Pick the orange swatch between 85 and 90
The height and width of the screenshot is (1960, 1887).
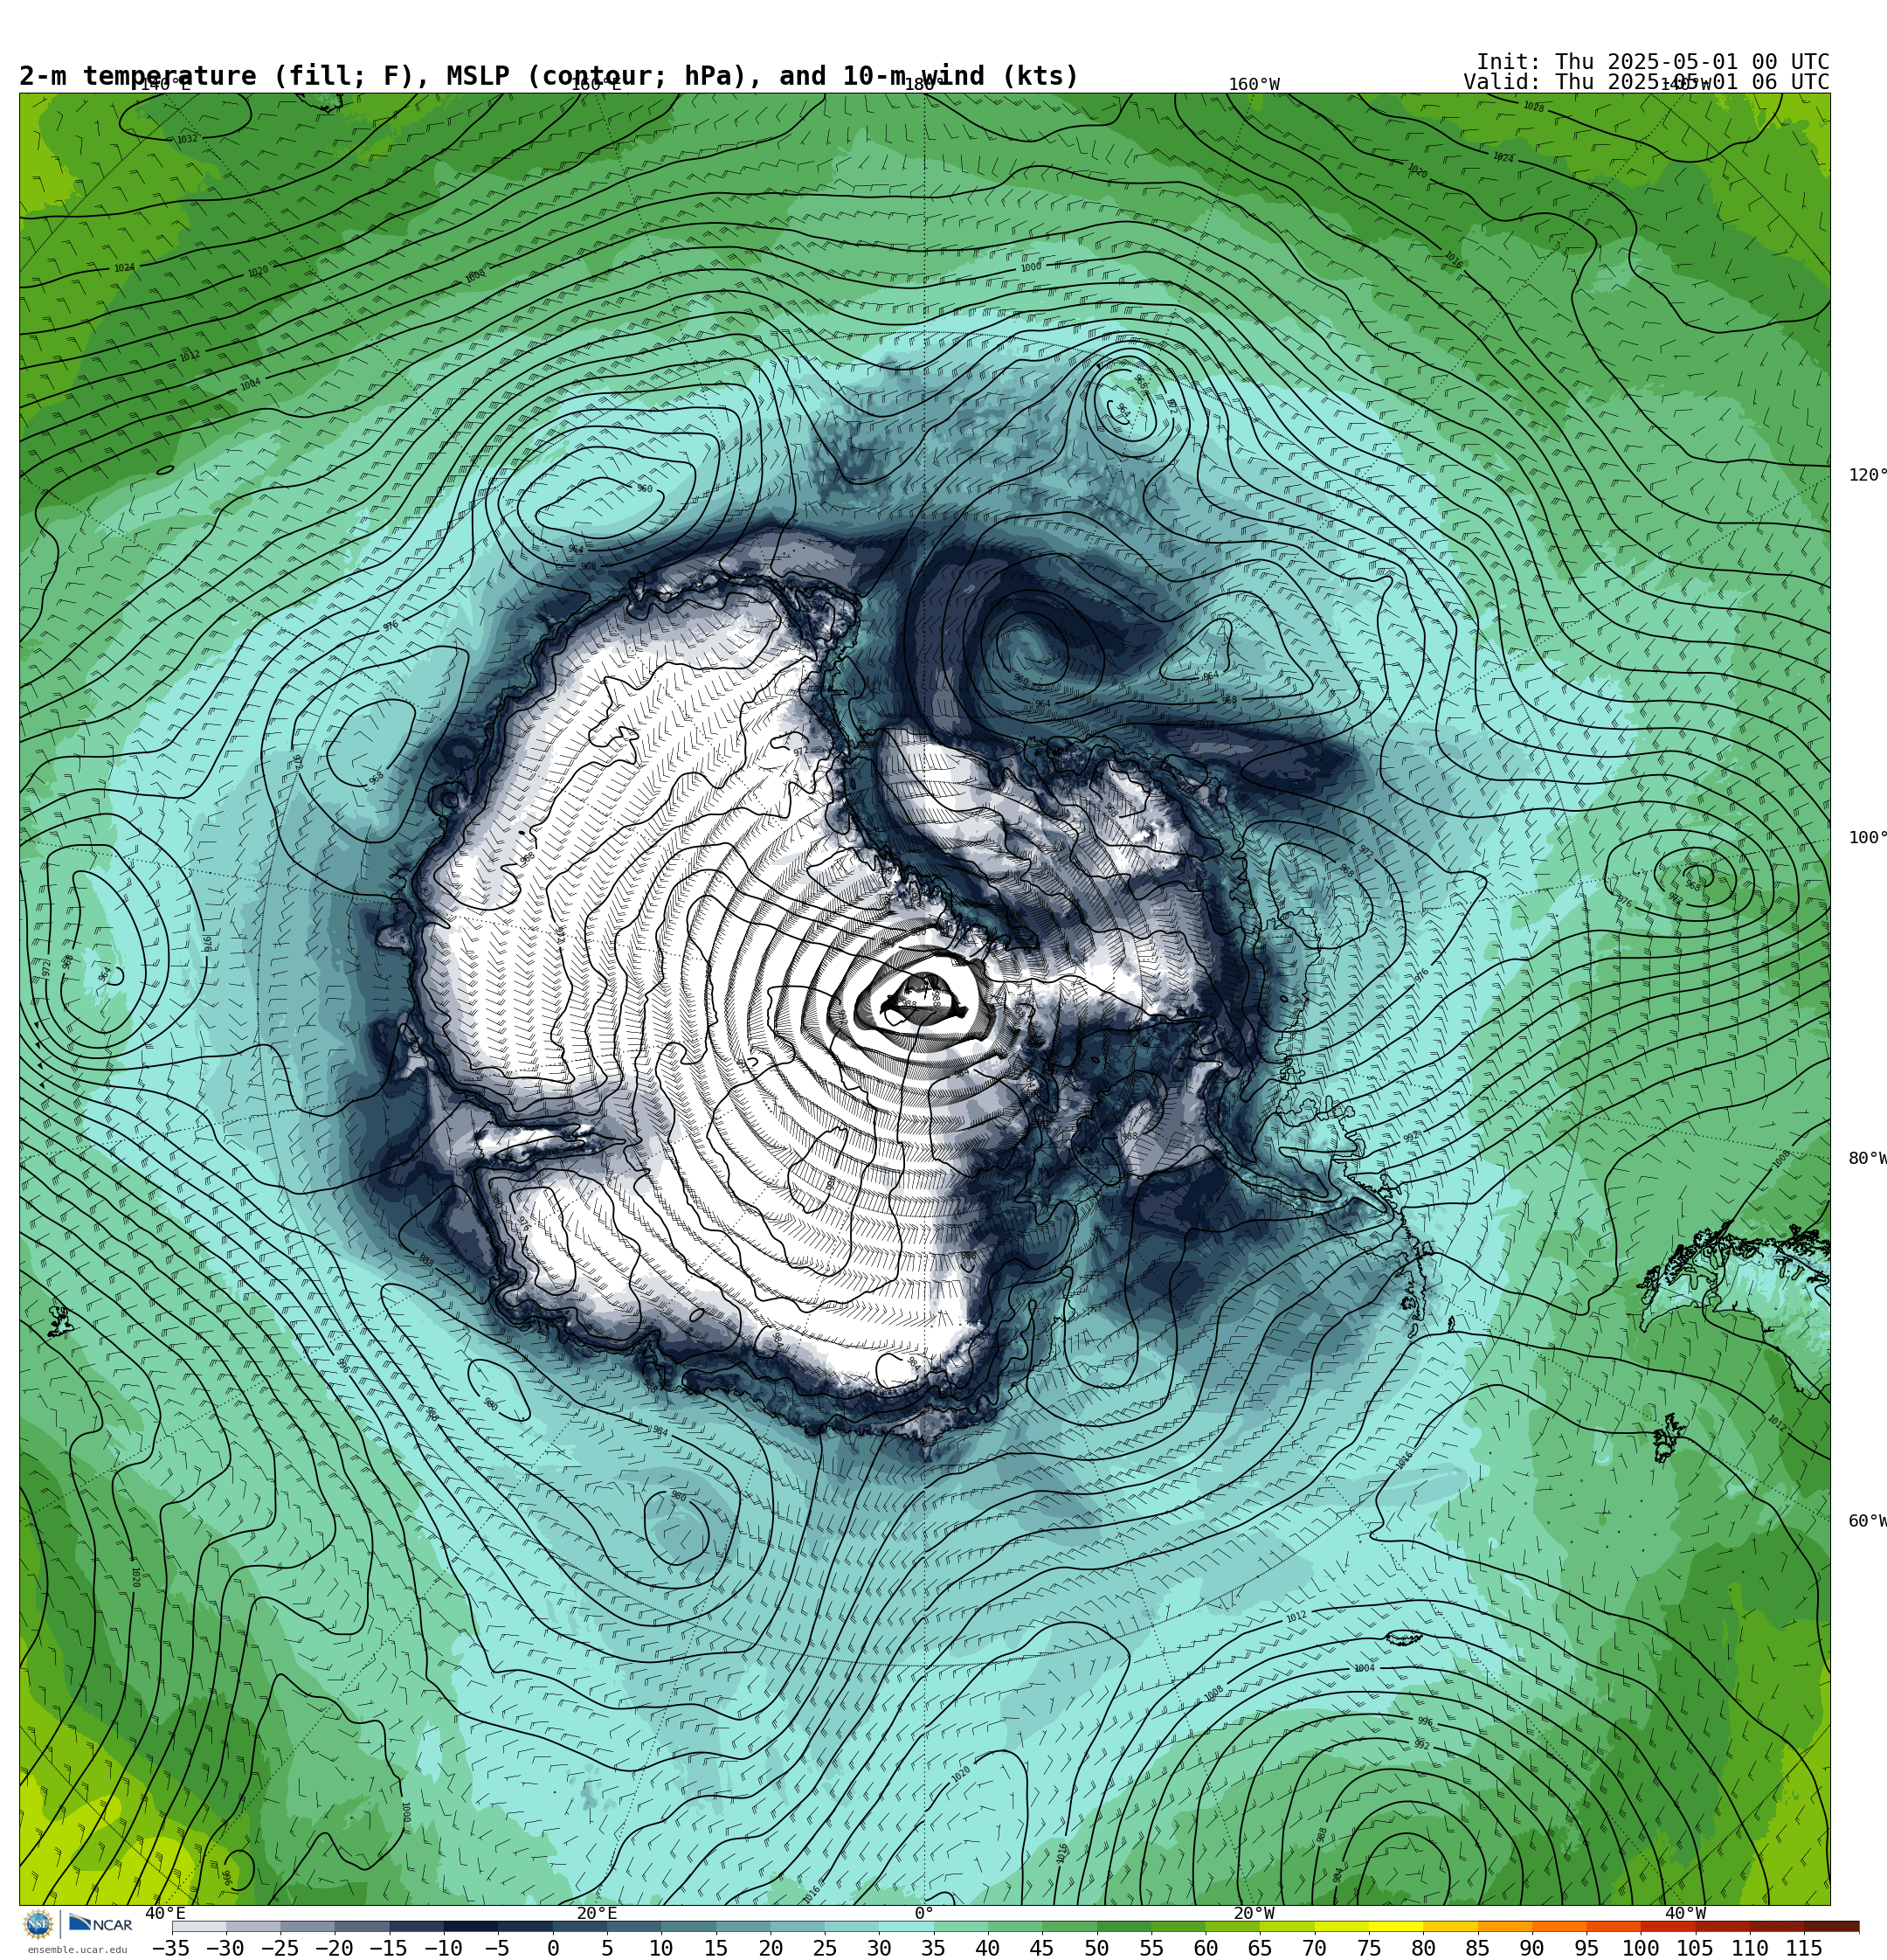[1504, 1926]
